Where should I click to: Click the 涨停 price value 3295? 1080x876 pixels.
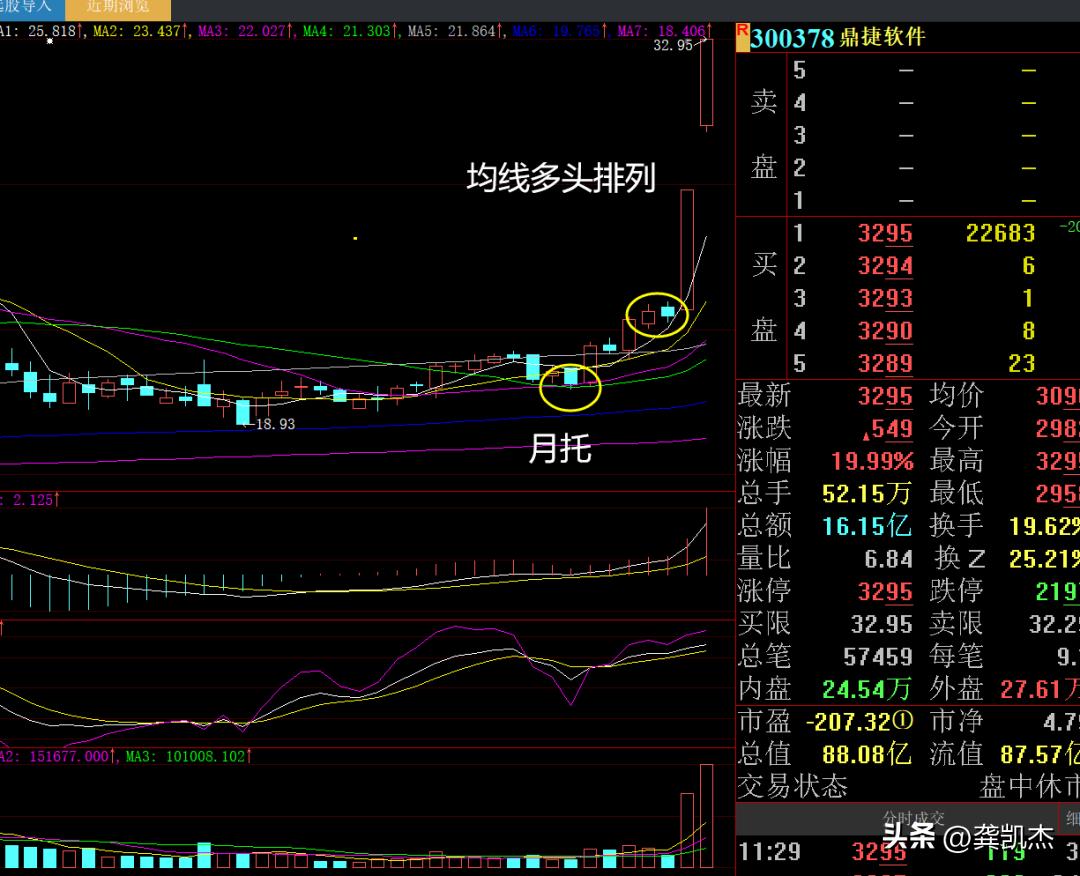[x=885, y=591]
